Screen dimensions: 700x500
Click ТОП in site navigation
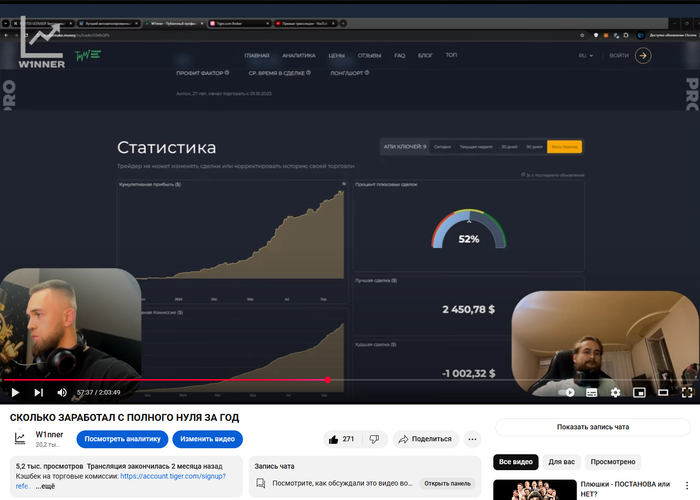[451, 55]
